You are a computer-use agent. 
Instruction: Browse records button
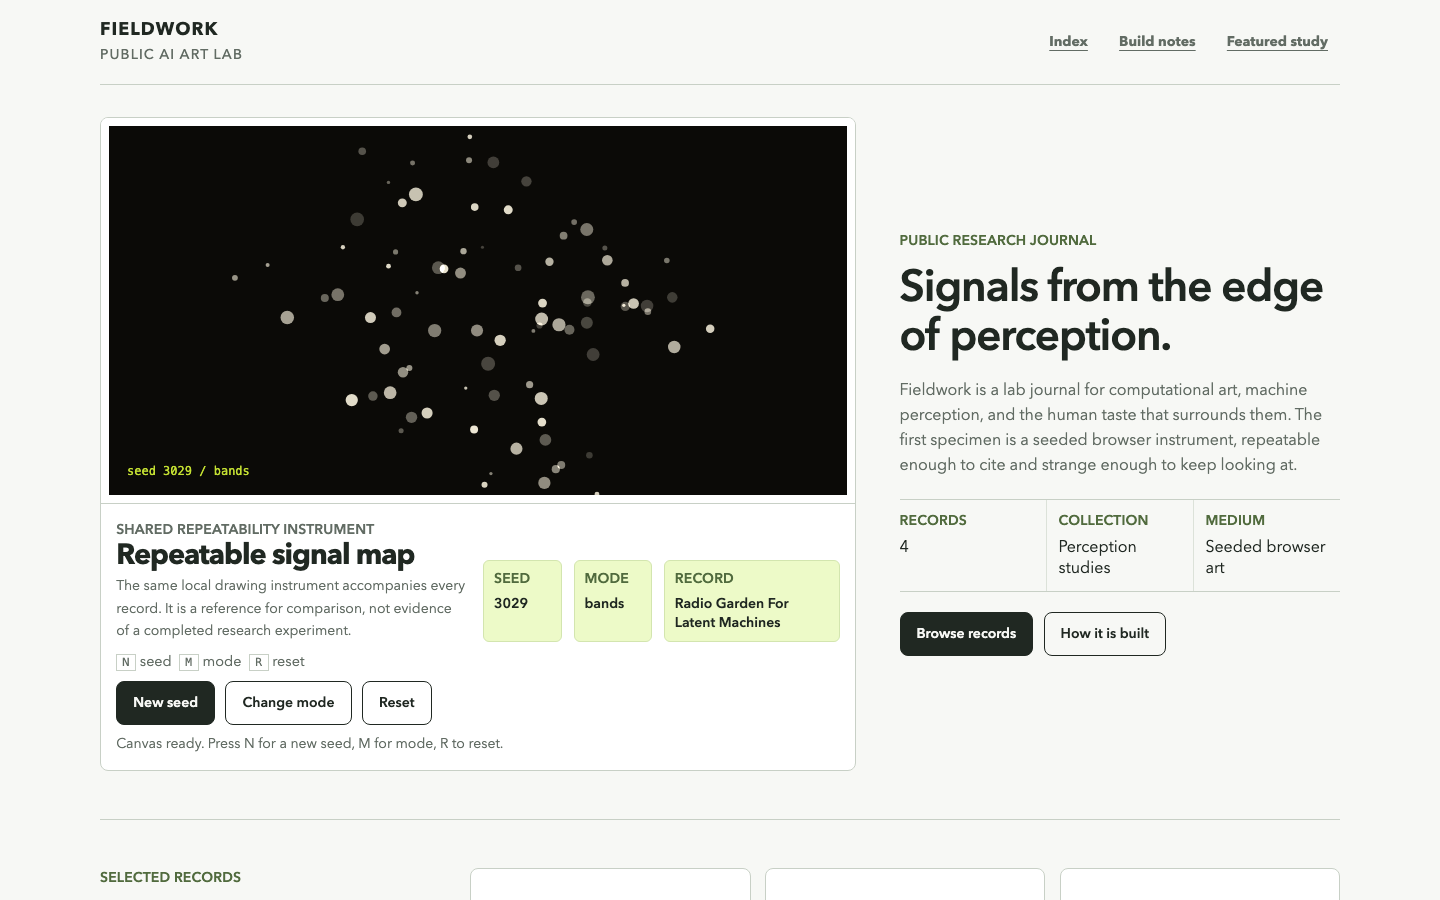(x=966, y=634)
